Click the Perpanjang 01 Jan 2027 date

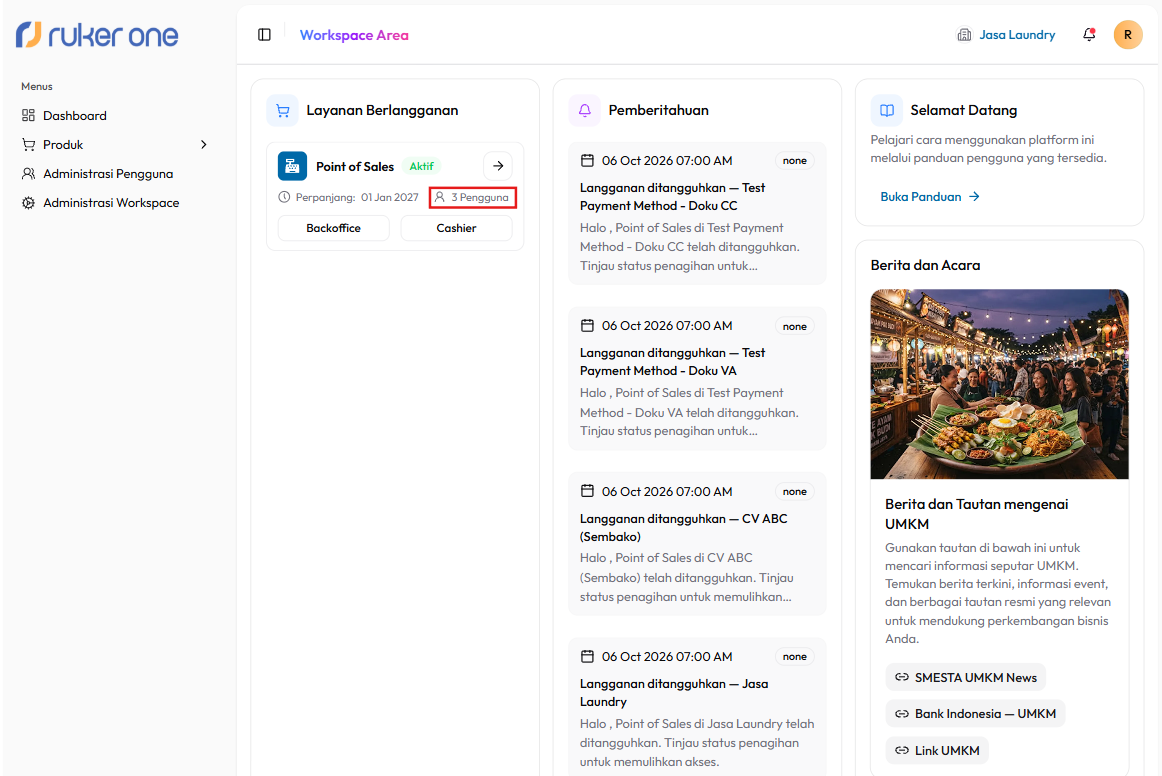pyautogui.click(x=348, y=197)
